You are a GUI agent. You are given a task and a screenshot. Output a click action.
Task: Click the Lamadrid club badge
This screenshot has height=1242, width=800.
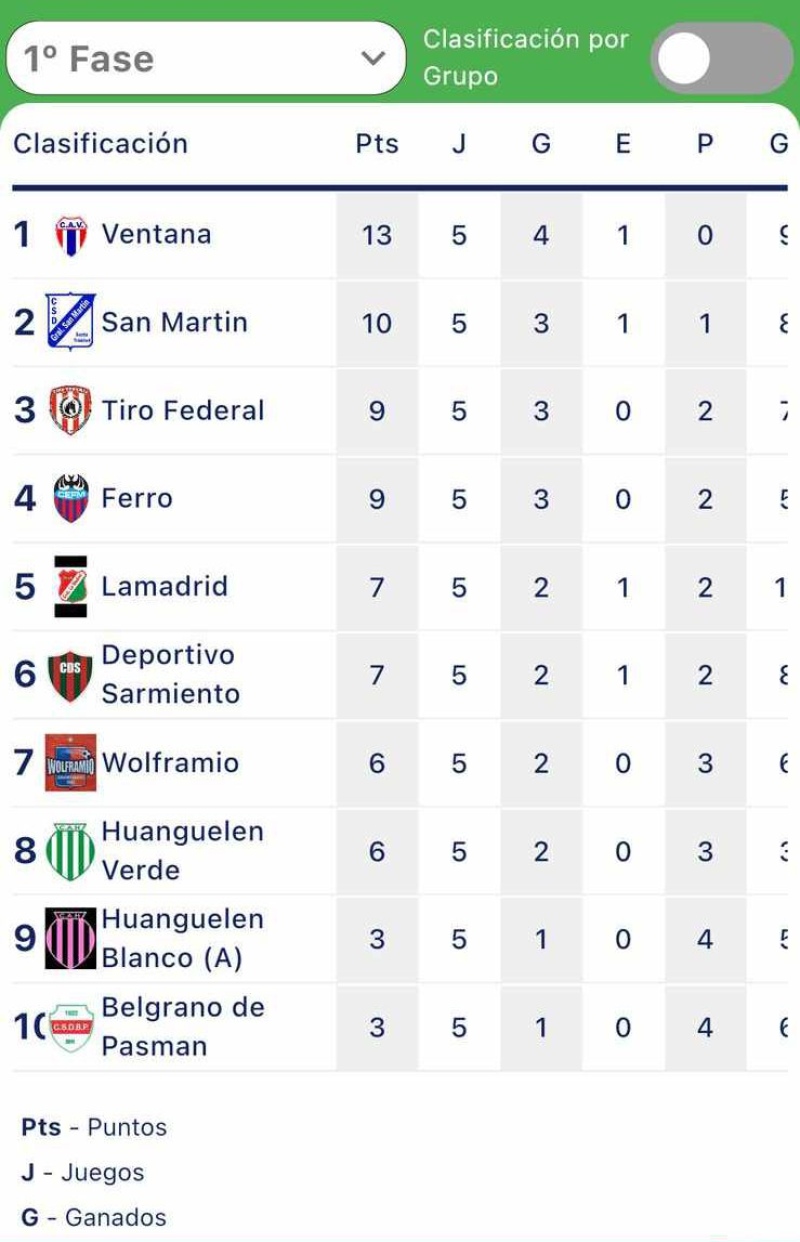71,586
